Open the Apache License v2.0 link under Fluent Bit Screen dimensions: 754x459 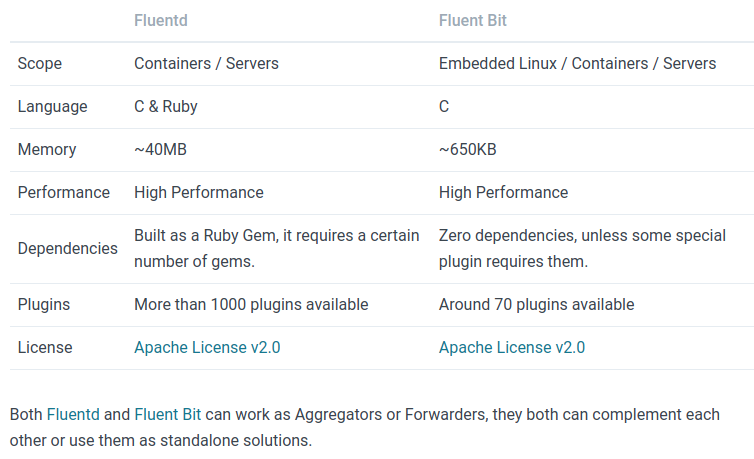[512, 348]
